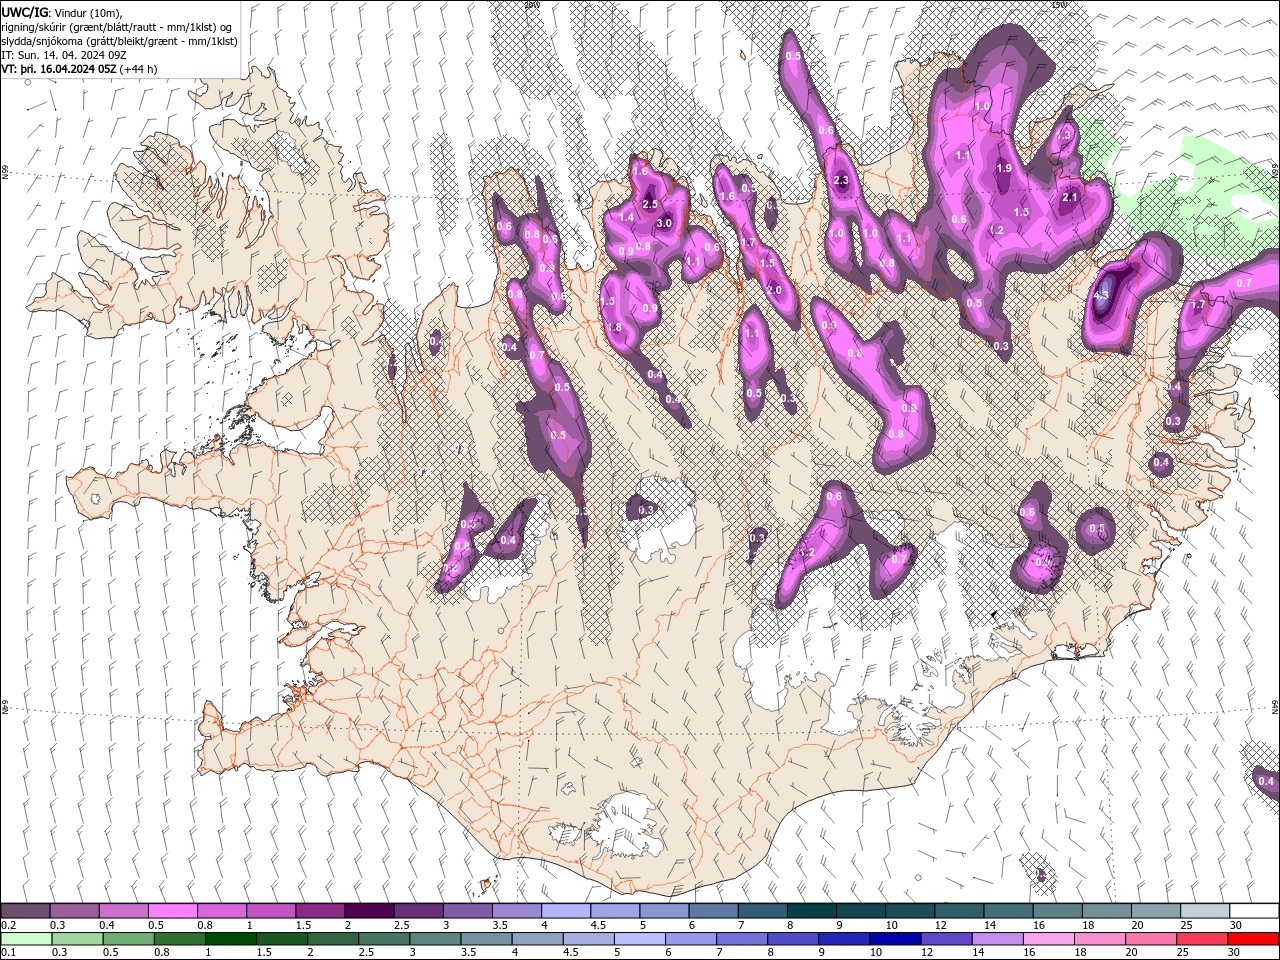Click the pale green swatch between 0.1 and 0.3
Screen dimensions: 1280x960
pyautogui.click(x=25, y=939)
